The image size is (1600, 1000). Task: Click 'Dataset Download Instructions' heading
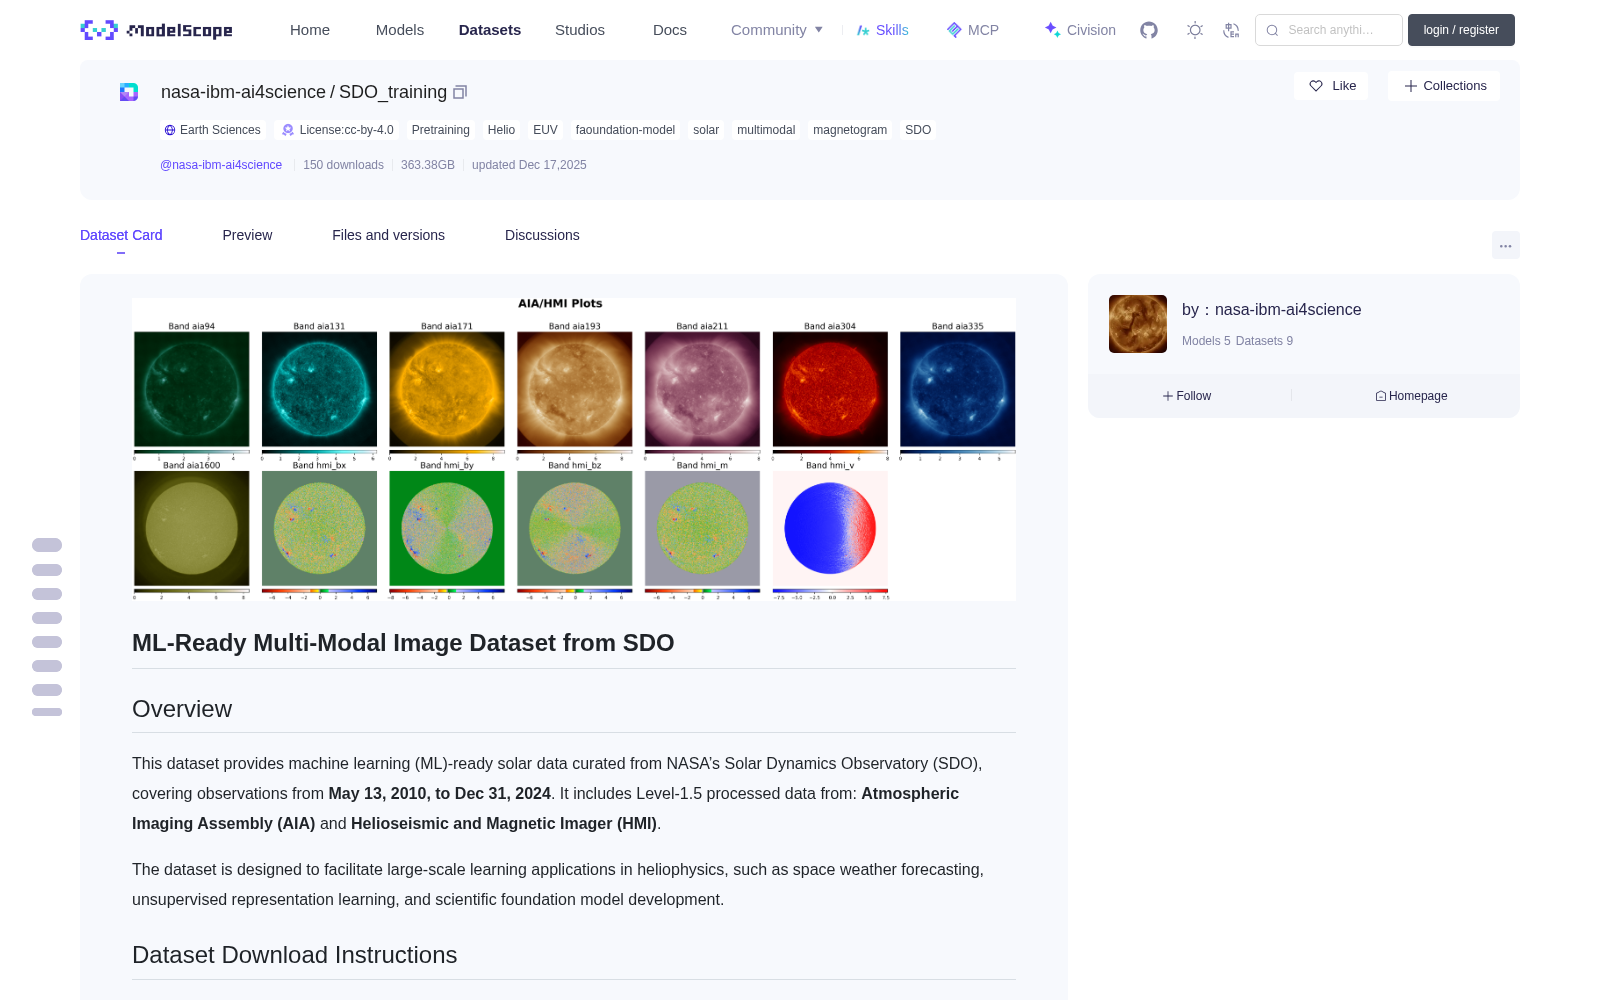click(x=295, y=955)
